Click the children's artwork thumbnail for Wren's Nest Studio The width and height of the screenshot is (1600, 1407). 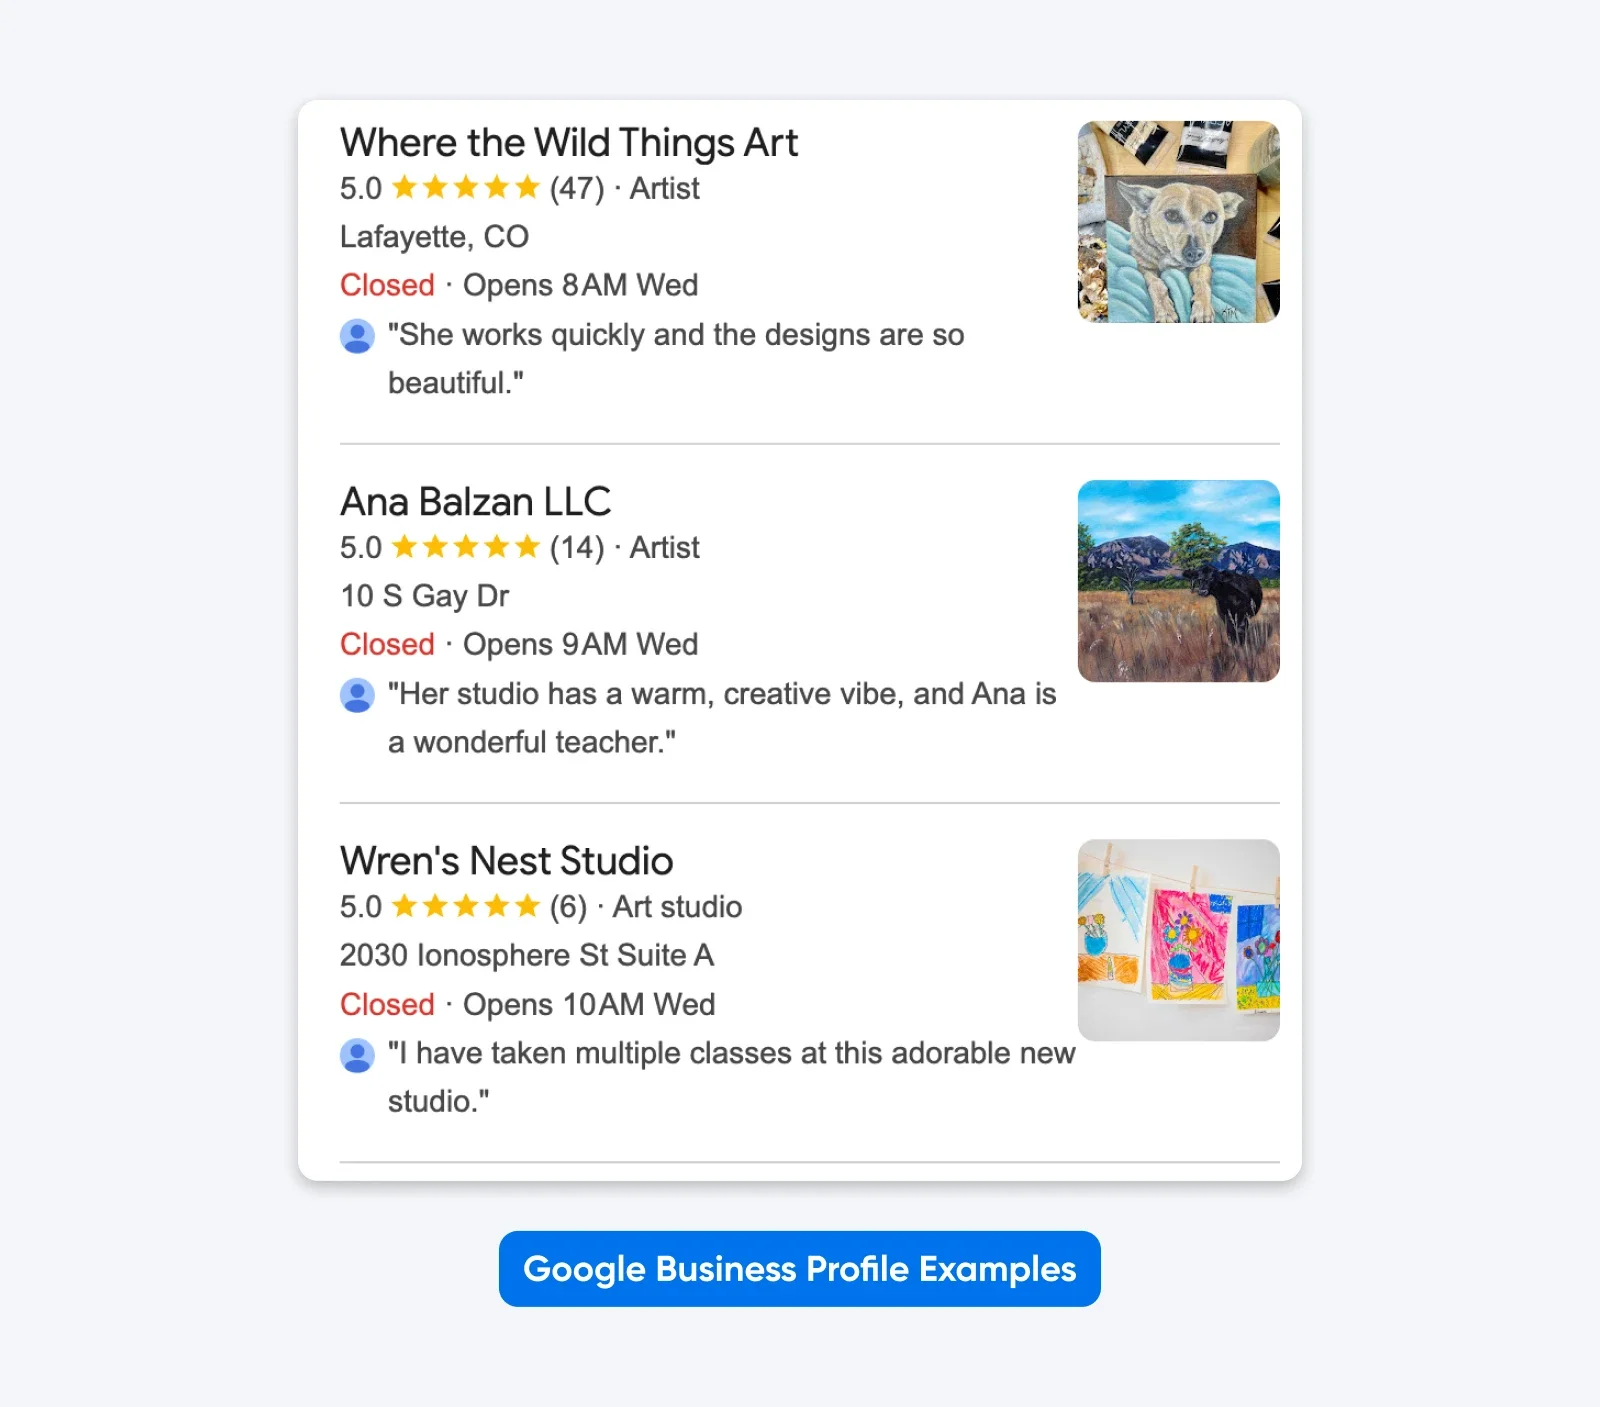[x=1178, y=938]
